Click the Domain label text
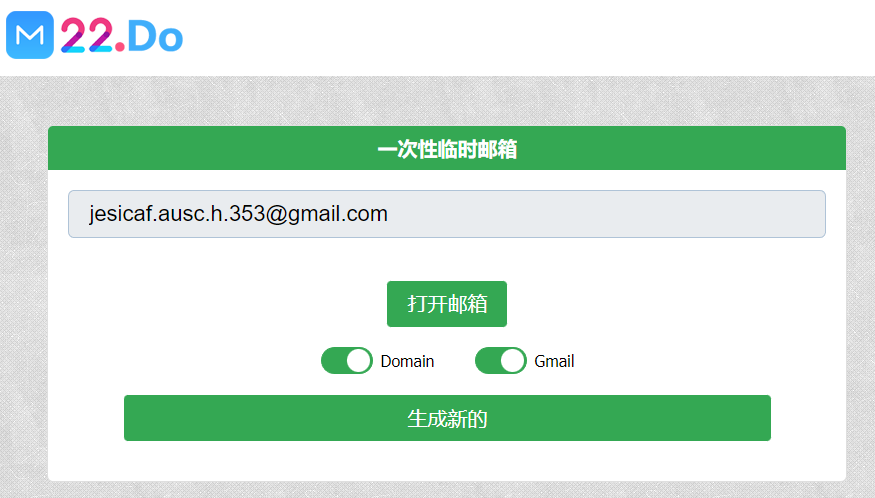This screenshot has height=498, width=875. tap(407, 361)
